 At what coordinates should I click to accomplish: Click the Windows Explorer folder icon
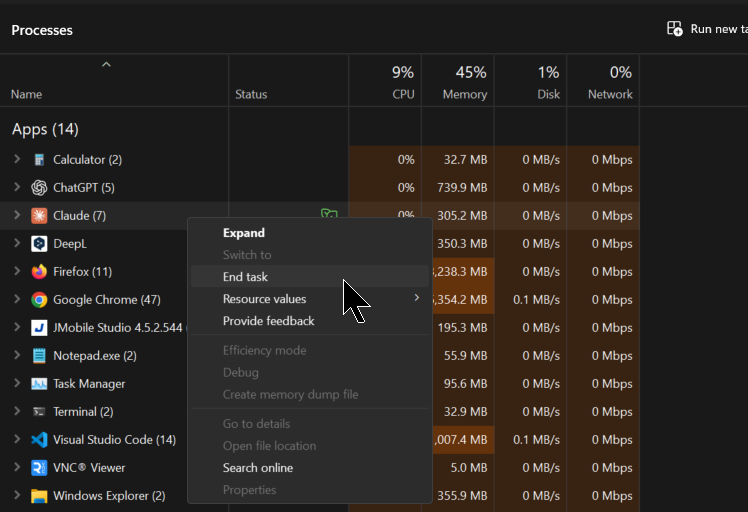39,496
